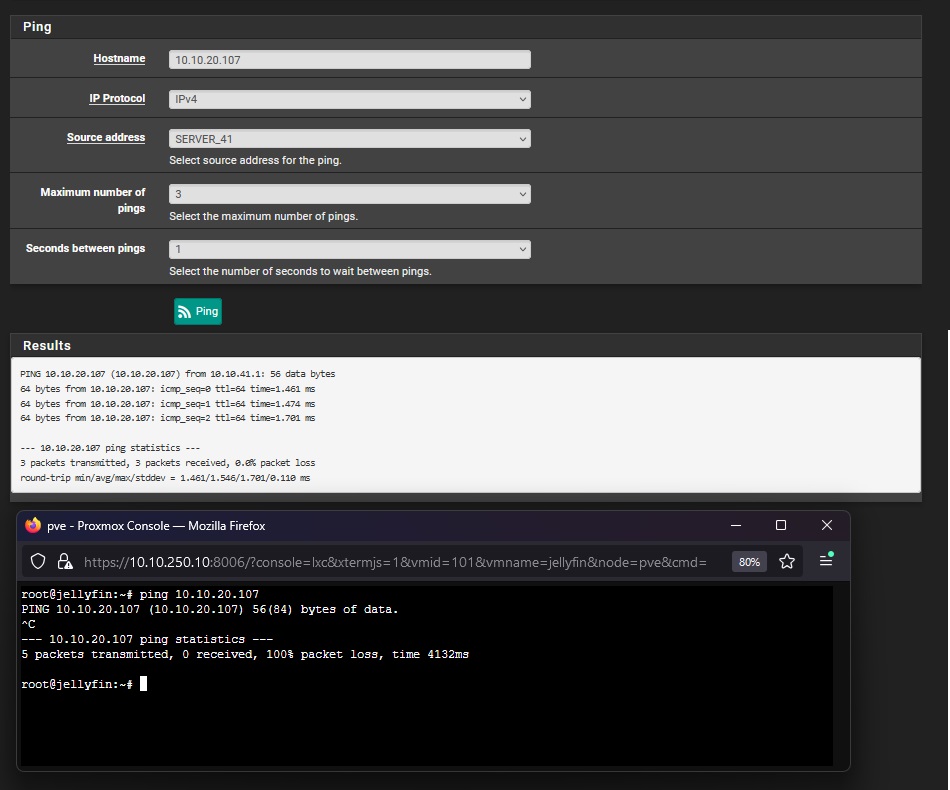Click the Firefox logo in title bar
The width and height of the screenshot is (950, 790).
33,526
